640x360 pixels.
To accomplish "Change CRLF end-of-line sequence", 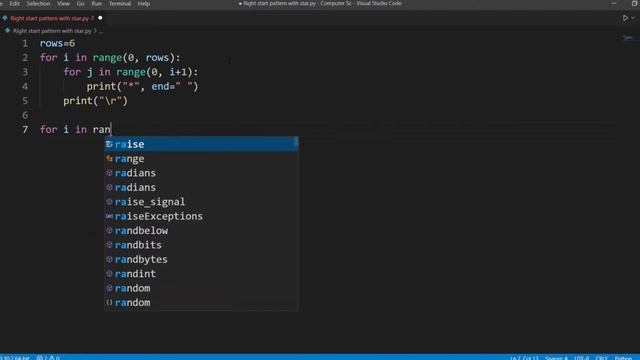I will pos(602,358).
